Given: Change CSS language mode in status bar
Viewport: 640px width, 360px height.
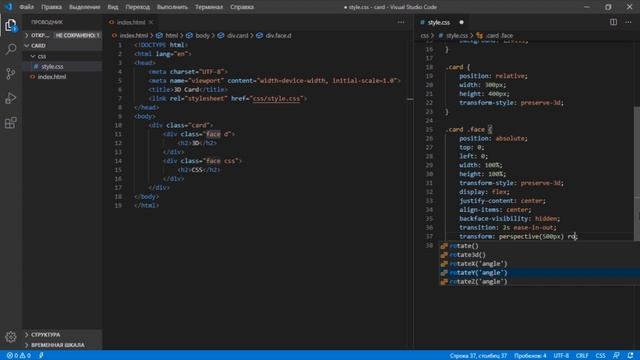Looking at the screenshot, I should (600, 356).
